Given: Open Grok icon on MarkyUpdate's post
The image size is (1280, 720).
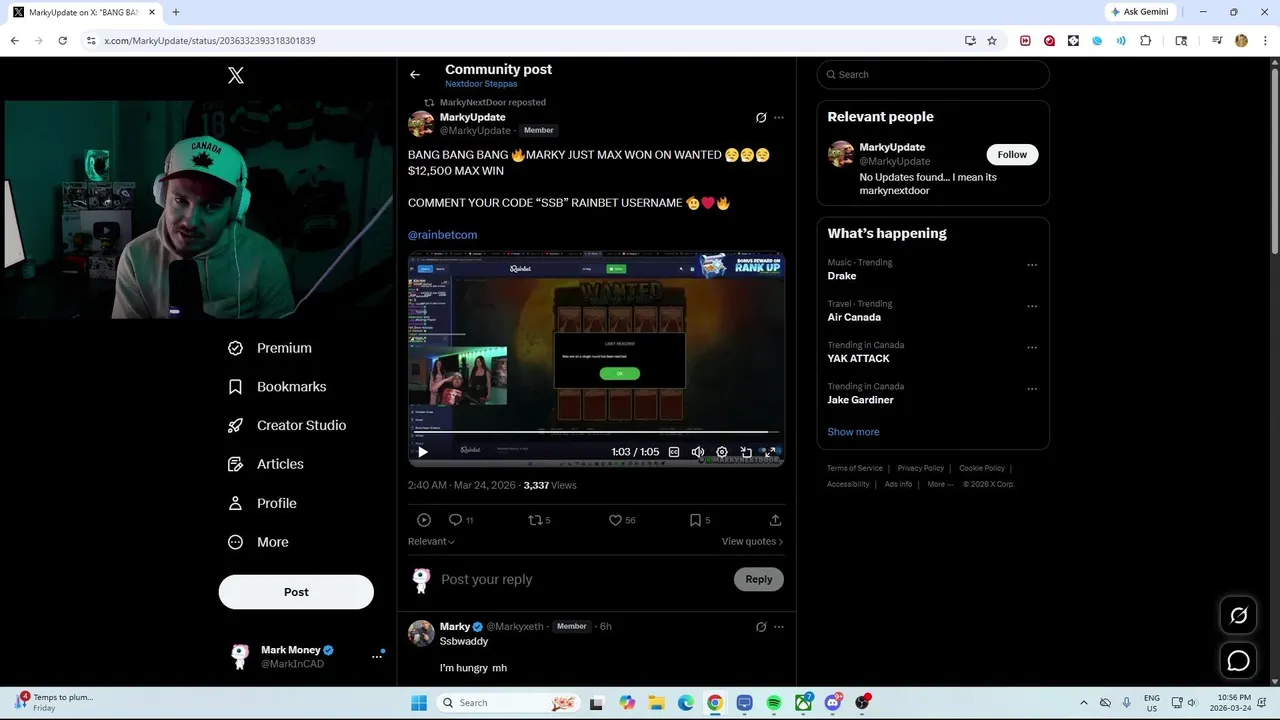Looking at the screenshot, I should [x=761, y=117].
